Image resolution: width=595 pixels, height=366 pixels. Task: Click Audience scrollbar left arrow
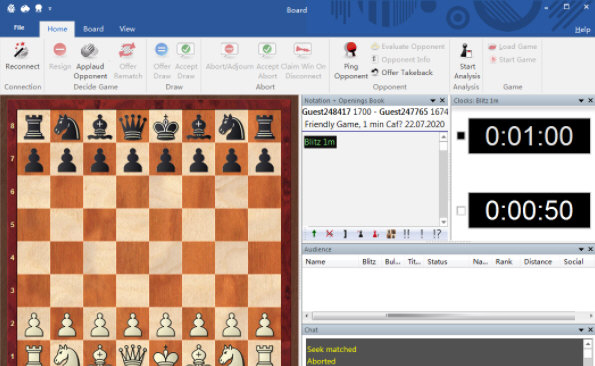pyautogui.click(x=307, y=316)
